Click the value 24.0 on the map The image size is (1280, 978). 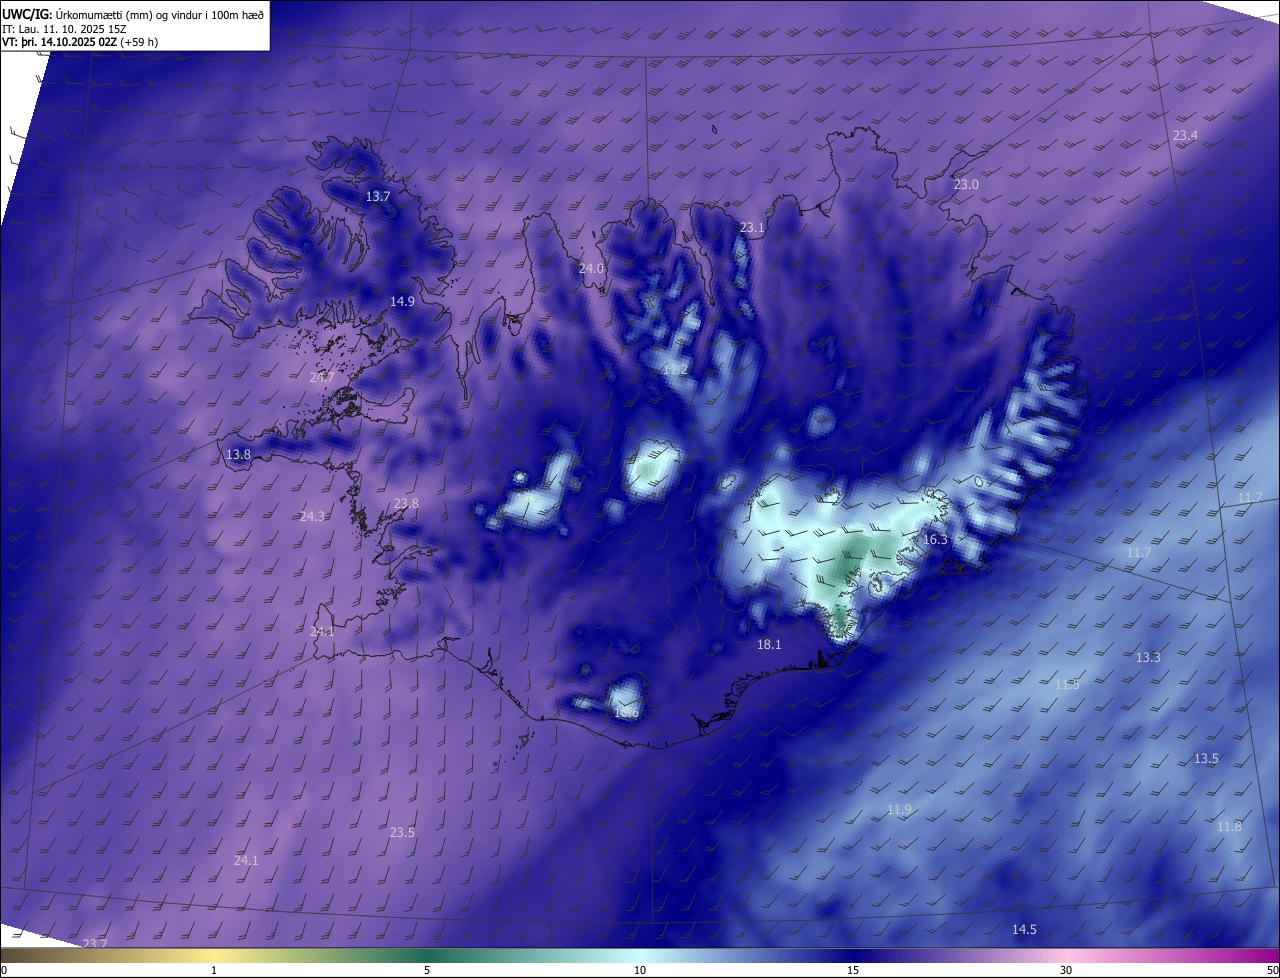(592, 269)
